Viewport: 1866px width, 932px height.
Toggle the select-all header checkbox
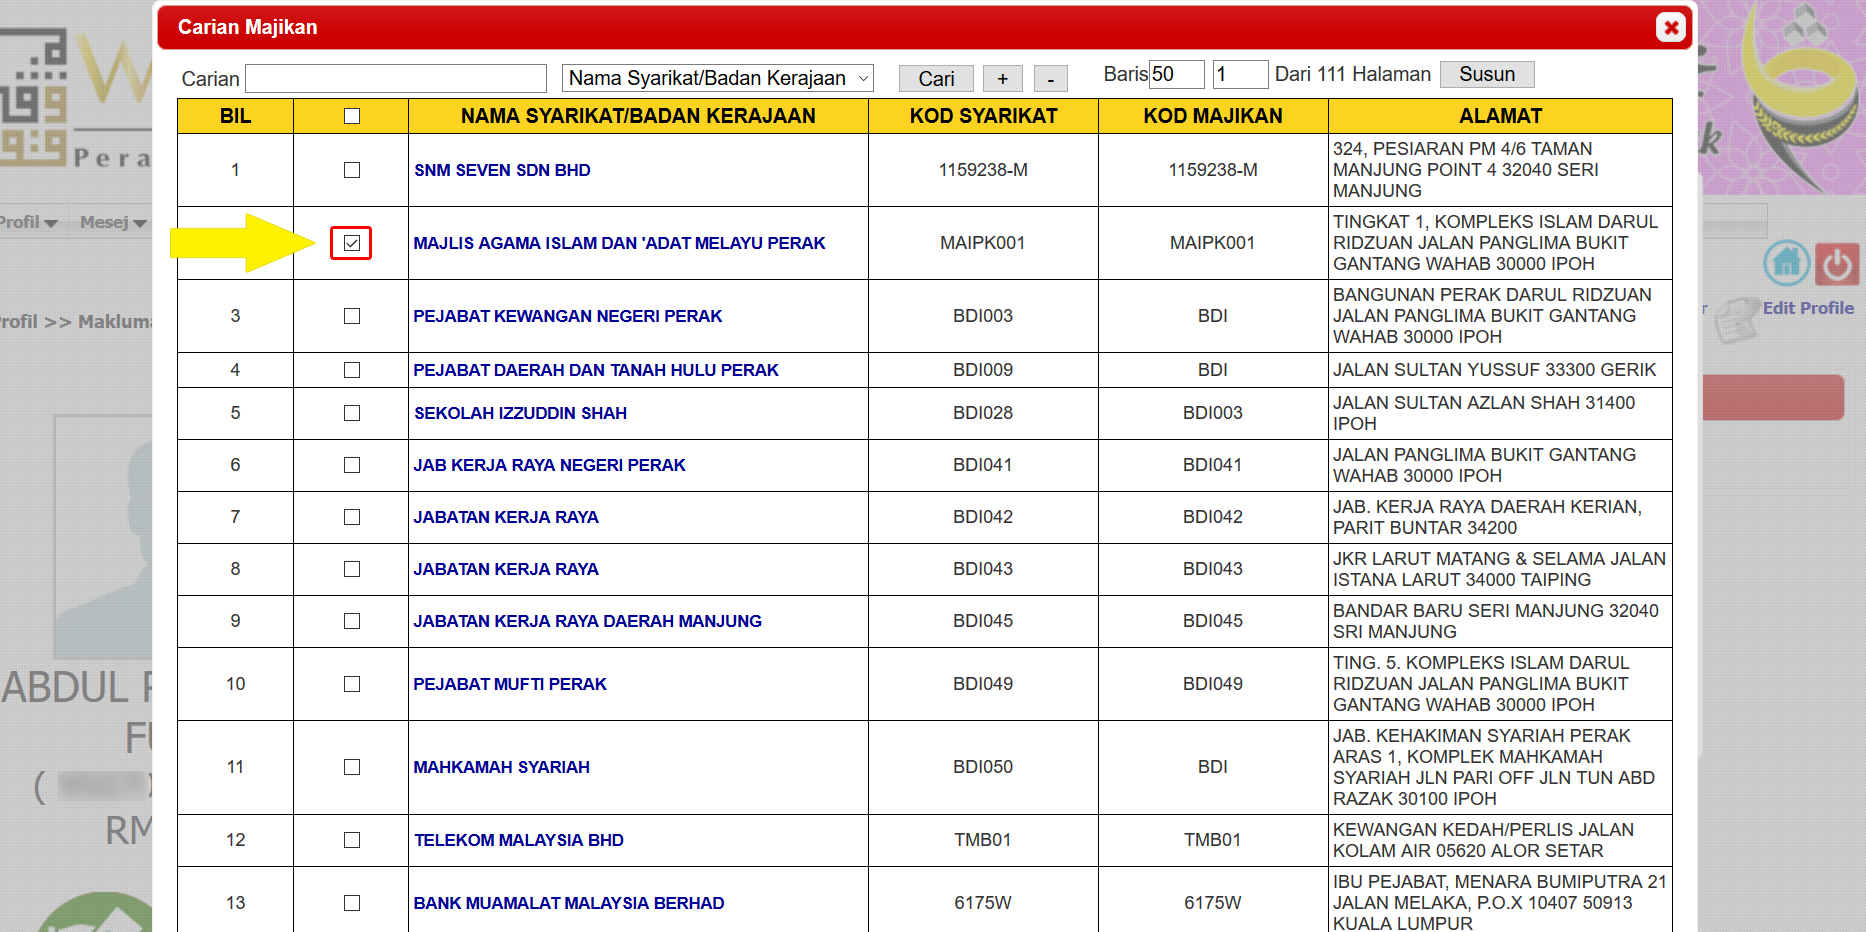tap(351, 116)
